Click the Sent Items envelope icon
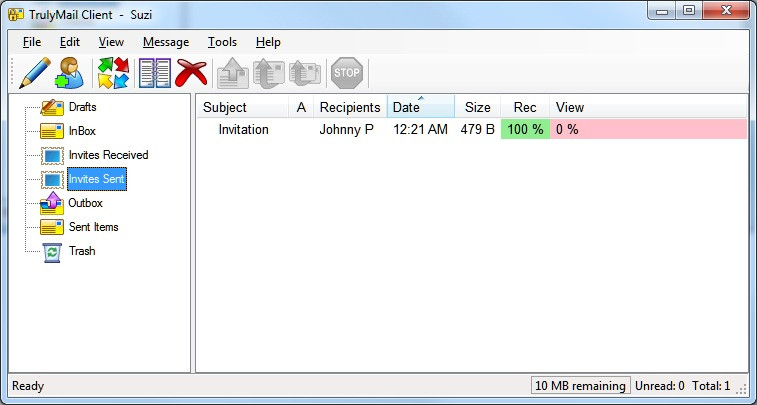This screenshot has height=405, width=757. click(52, 227)
